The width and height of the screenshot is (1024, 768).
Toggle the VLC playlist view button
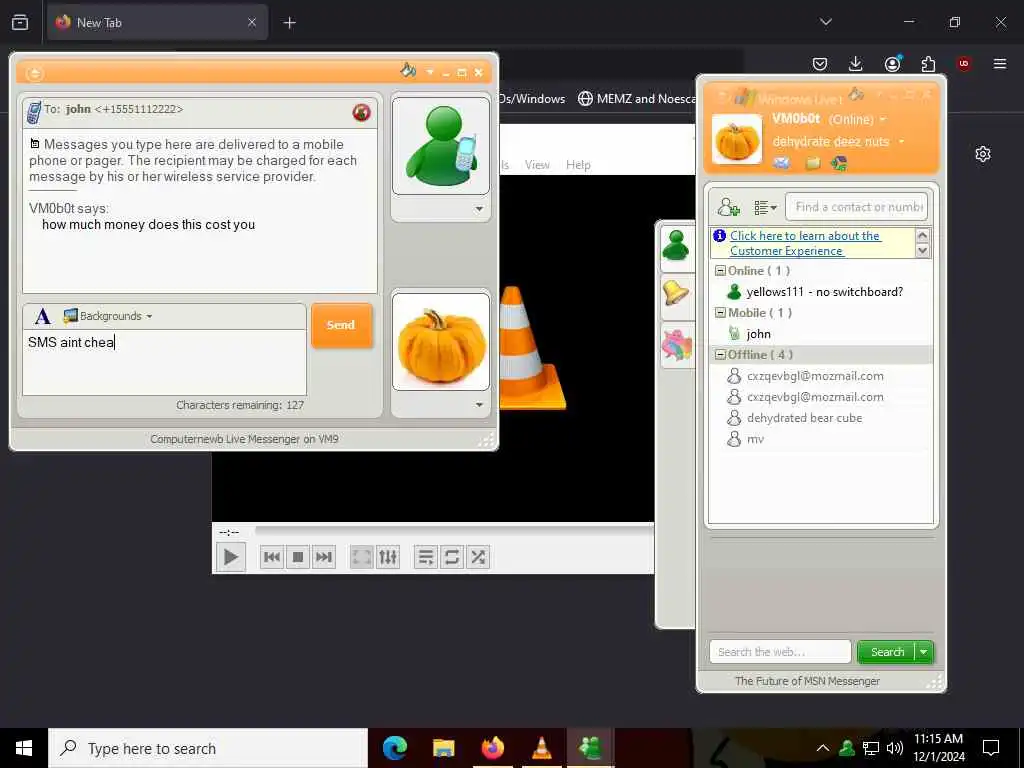click(426, 557)
